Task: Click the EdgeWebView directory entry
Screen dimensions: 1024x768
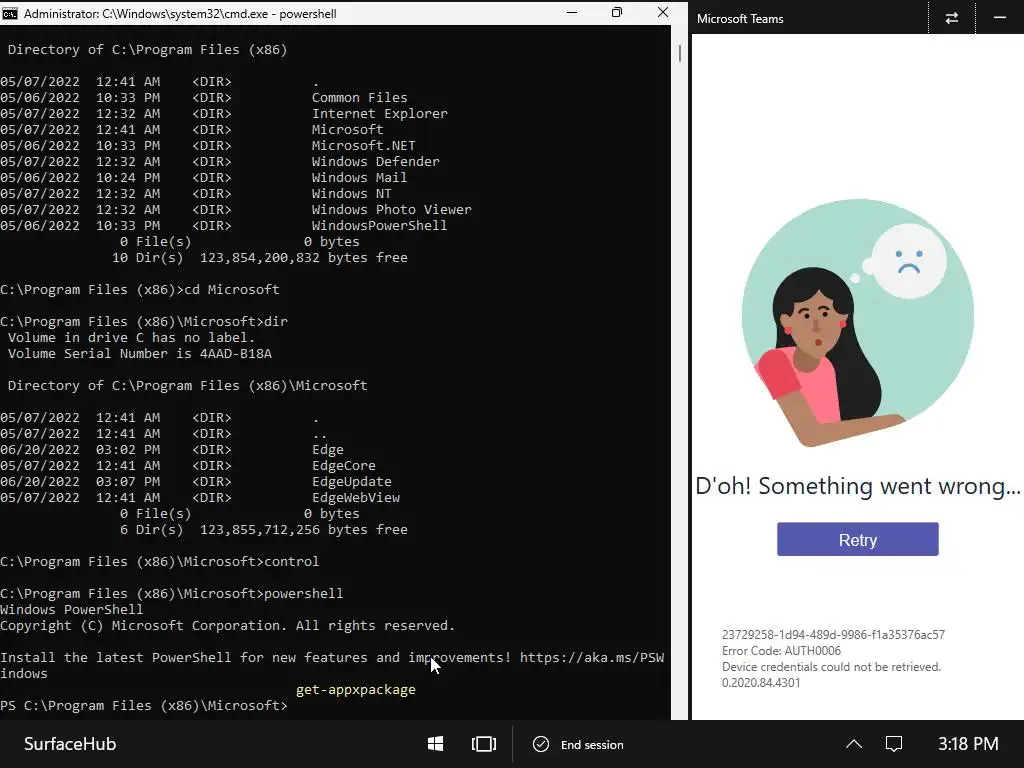Action: (356, 498)
